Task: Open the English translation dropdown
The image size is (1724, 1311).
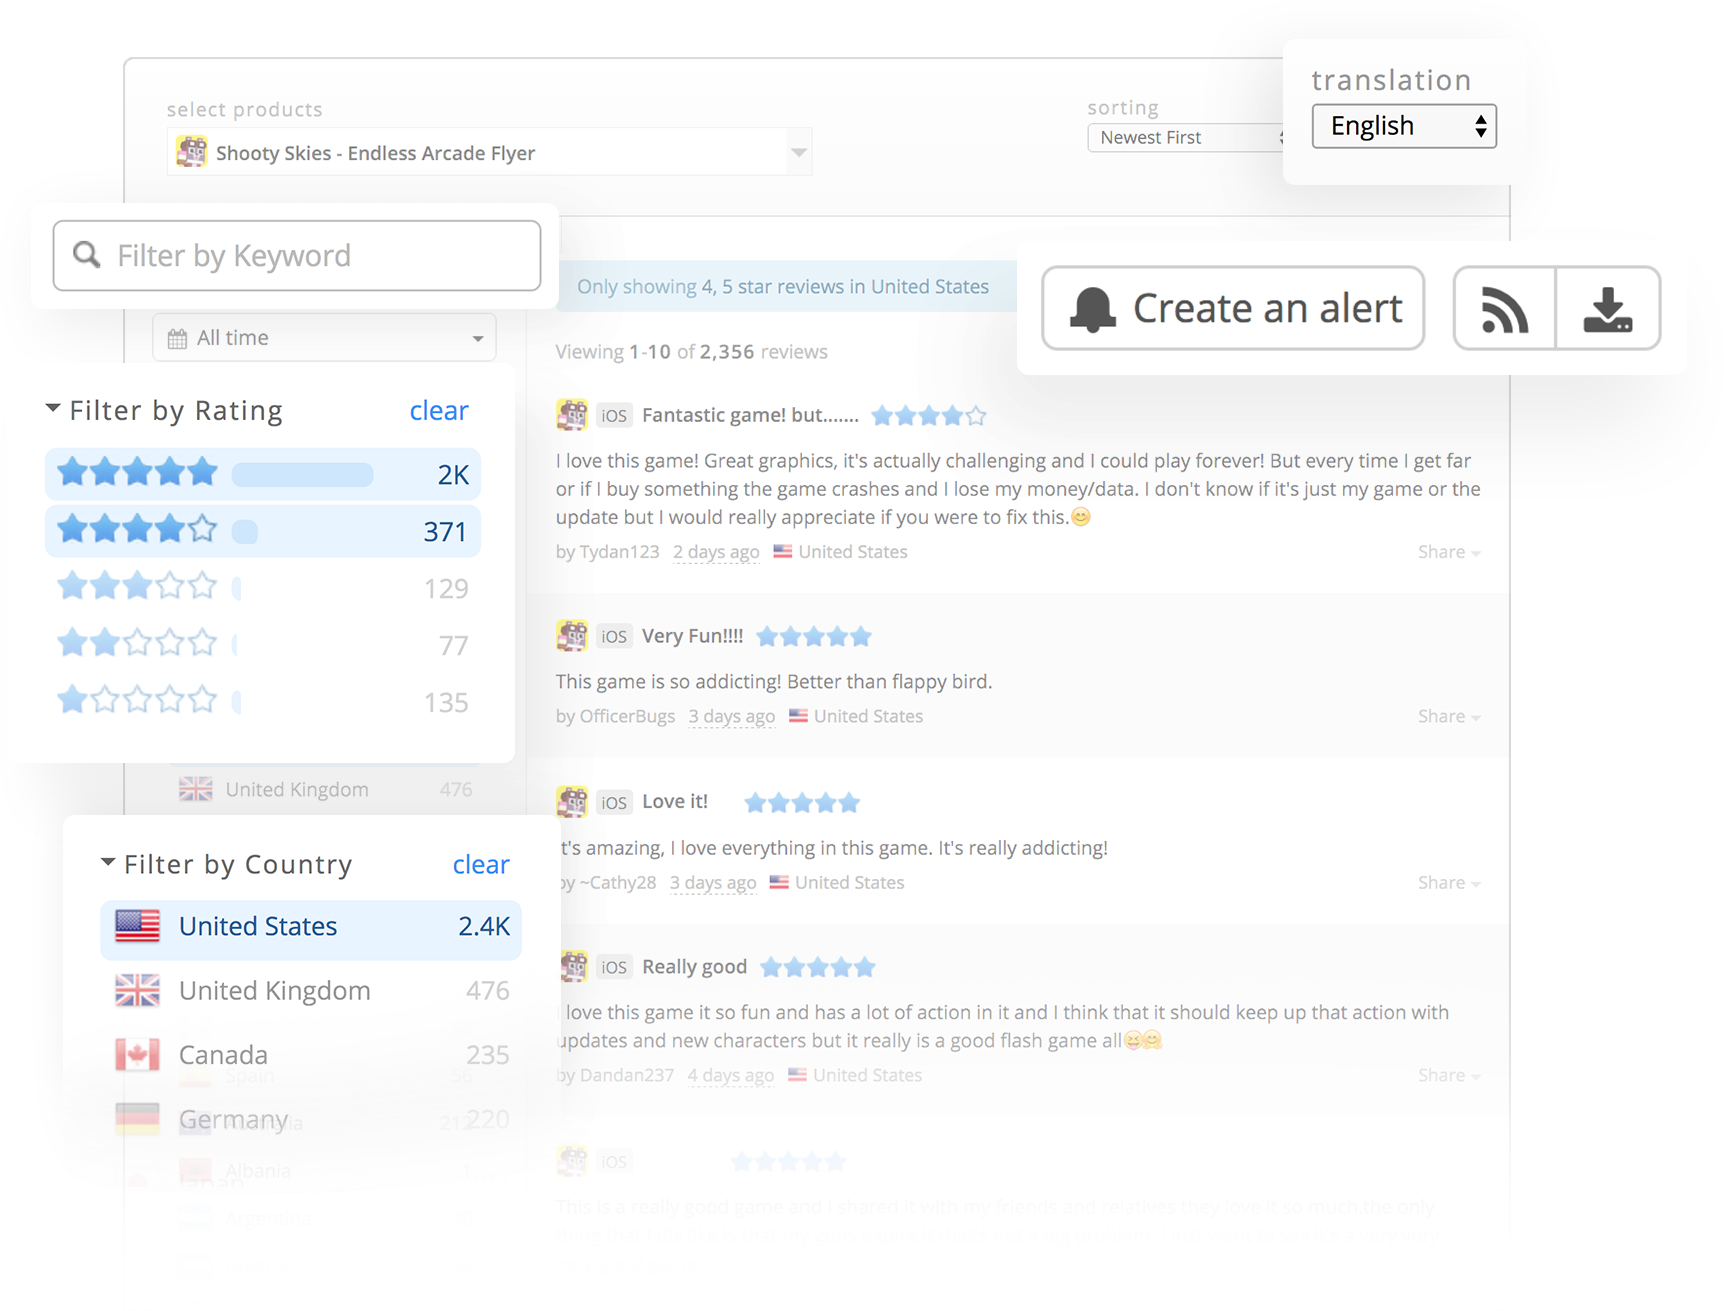Action: pyautogui.click(x=1404, y=126)
